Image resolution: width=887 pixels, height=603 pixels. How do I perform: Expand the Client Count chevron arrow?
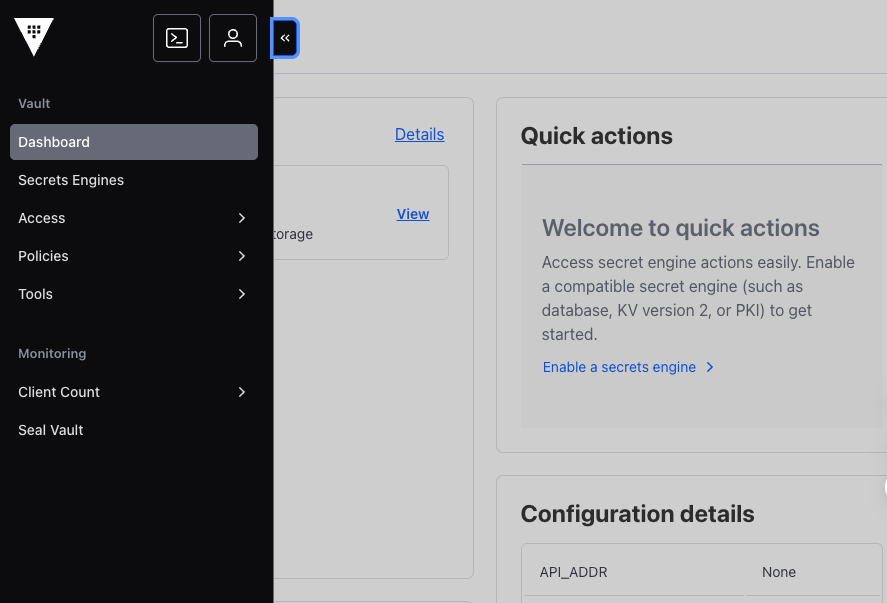pos(242,392)
